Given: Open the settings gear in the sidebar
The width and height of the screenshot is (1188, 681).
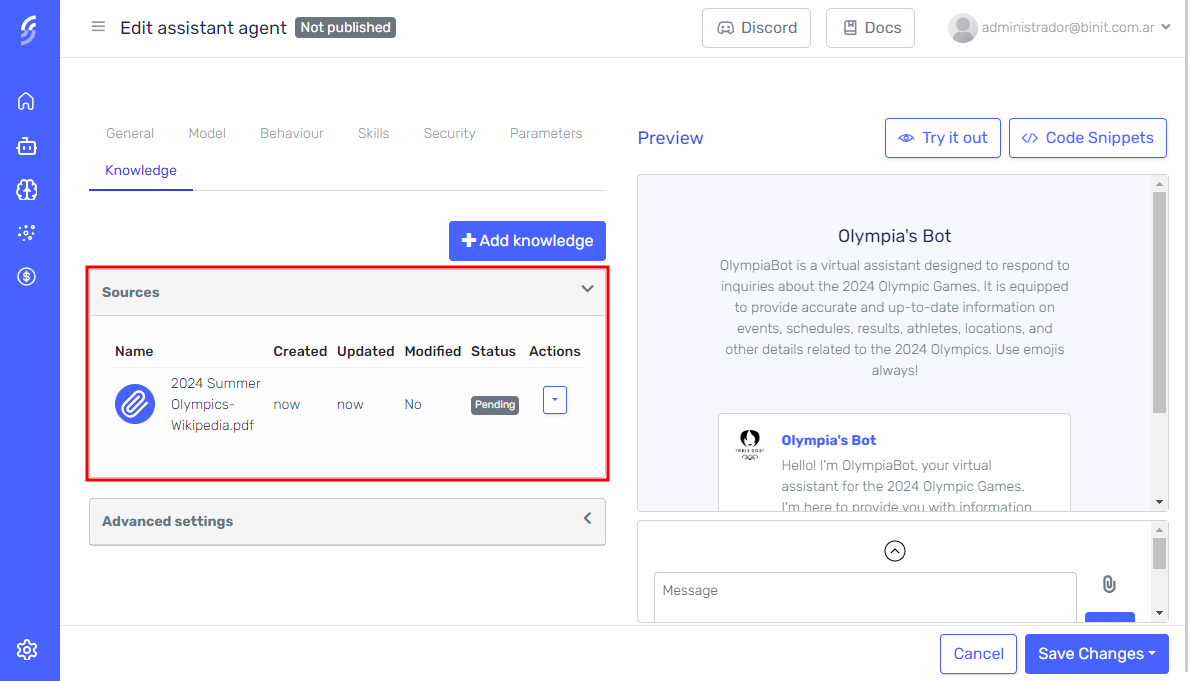Looking at the screenshot, I should click(x=27, y=650).
